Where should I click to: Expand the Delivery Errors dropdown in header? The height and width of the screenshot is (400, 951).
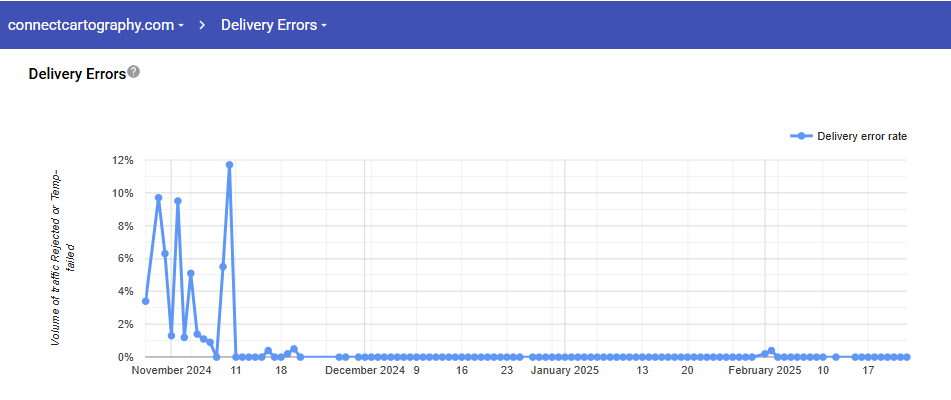(x=274, y=25)
